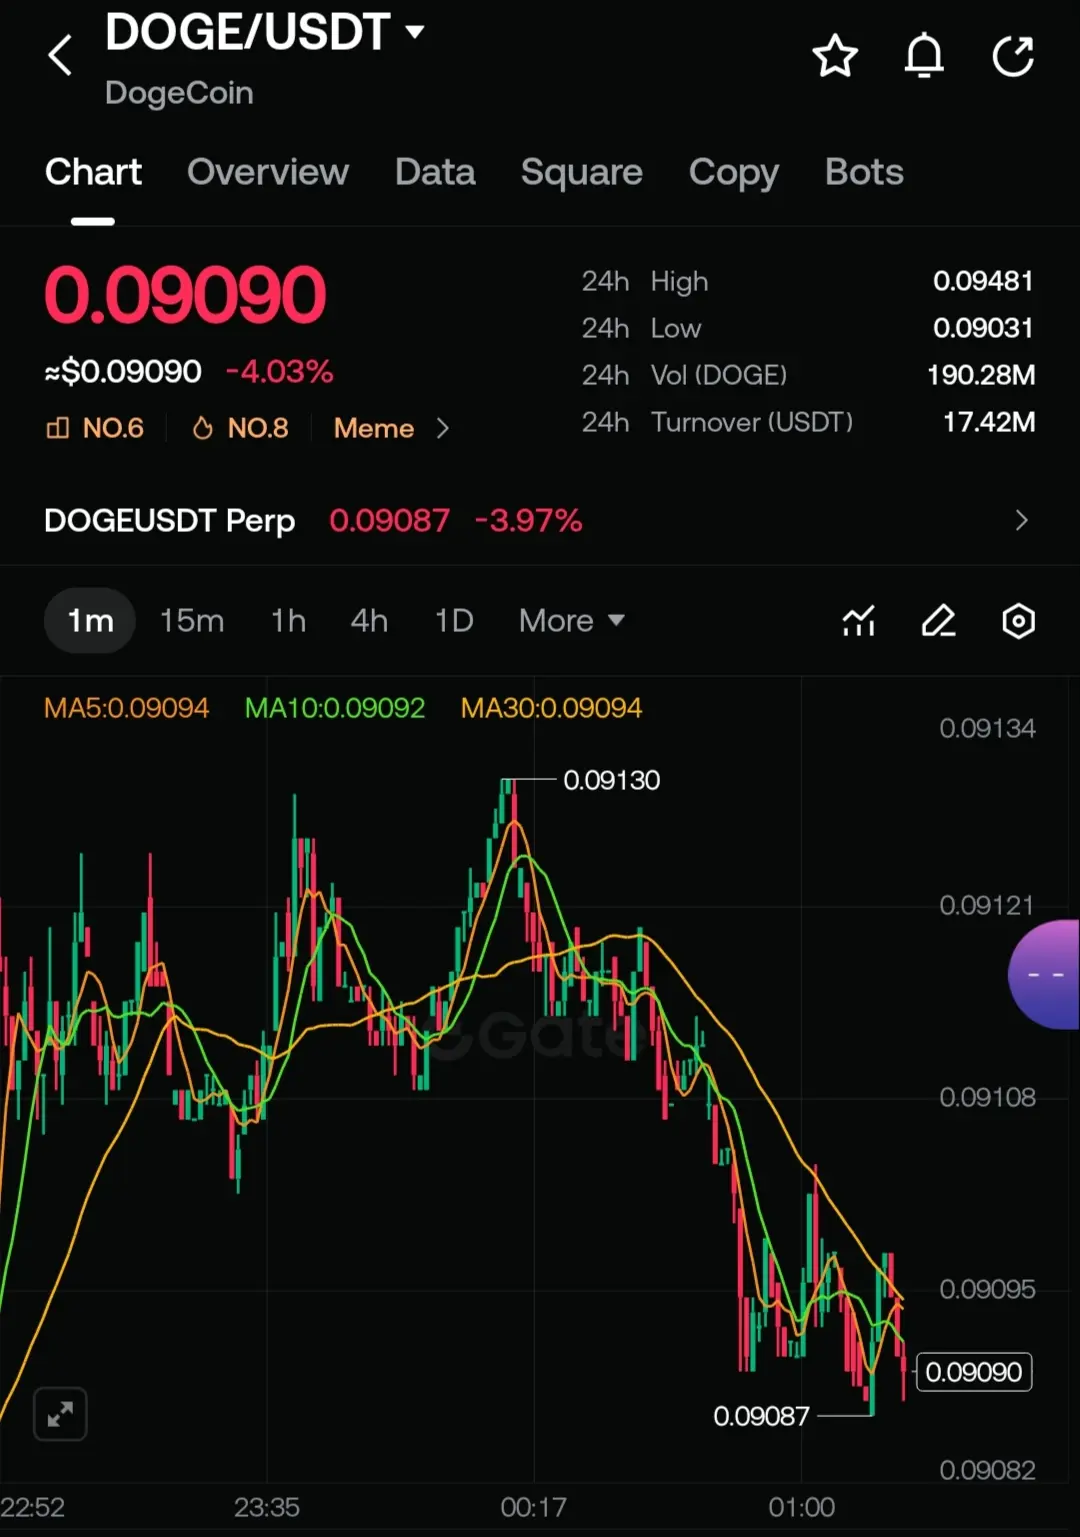Select the drawing pencil tool
This screenshot has height=1537, width=1080.
939,621
